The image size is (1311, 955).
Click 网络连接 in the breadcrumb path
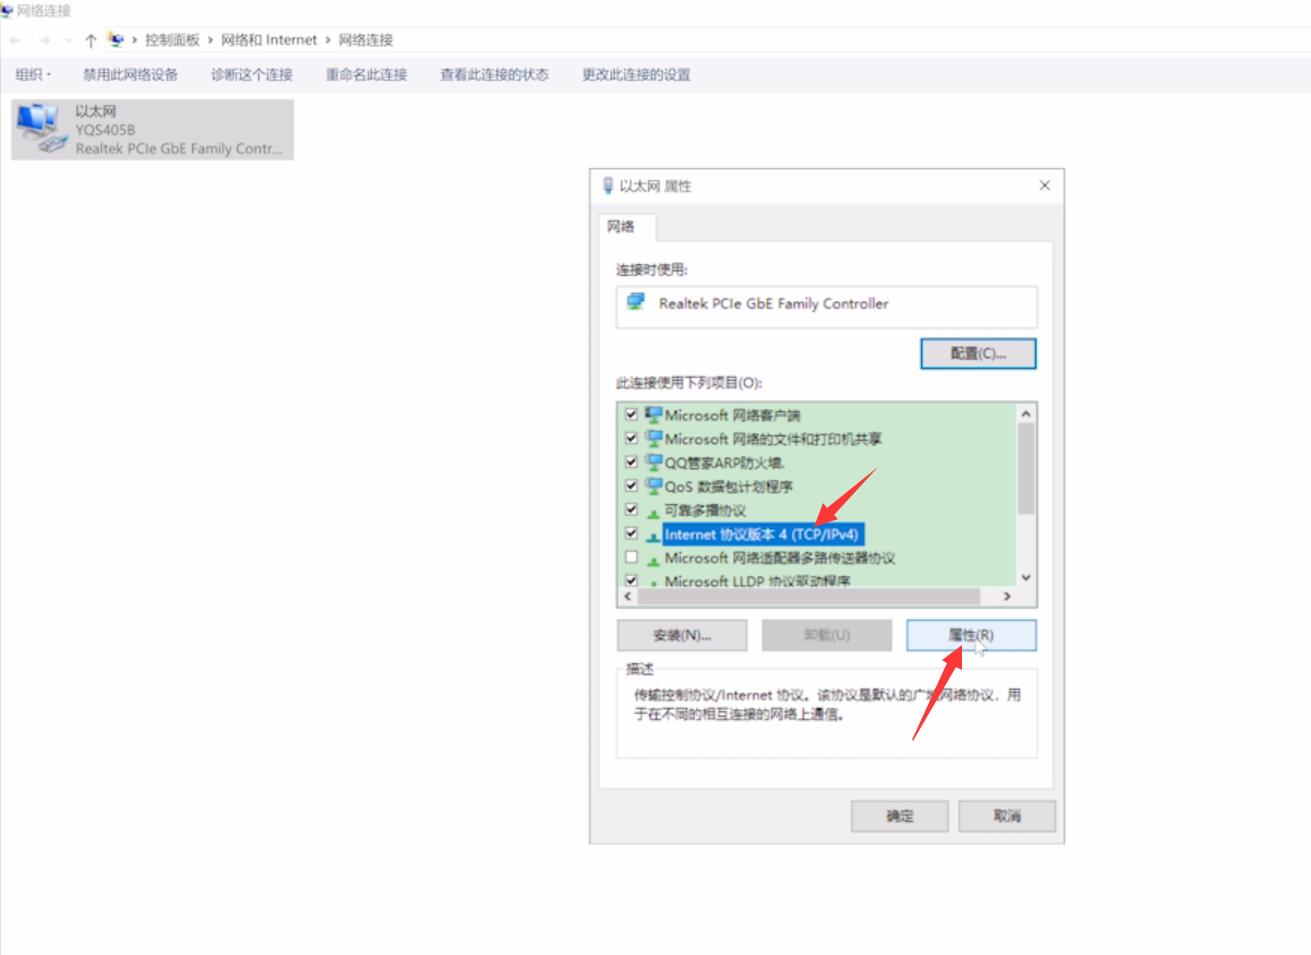pos(366,40)
